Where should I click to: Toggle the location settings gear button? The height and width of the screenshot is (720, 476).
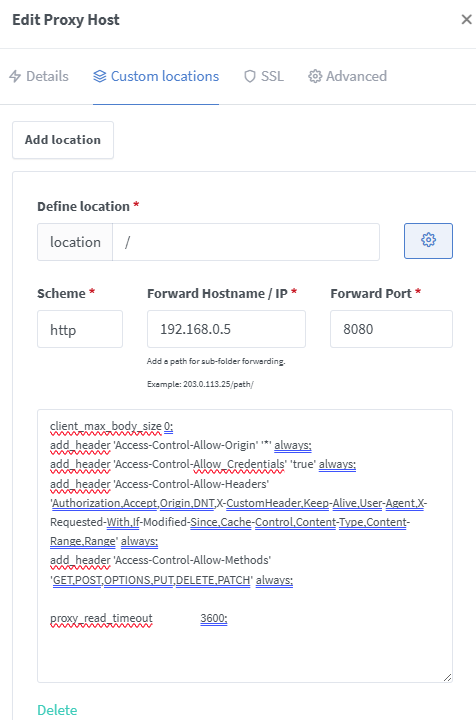pos(428,241)
